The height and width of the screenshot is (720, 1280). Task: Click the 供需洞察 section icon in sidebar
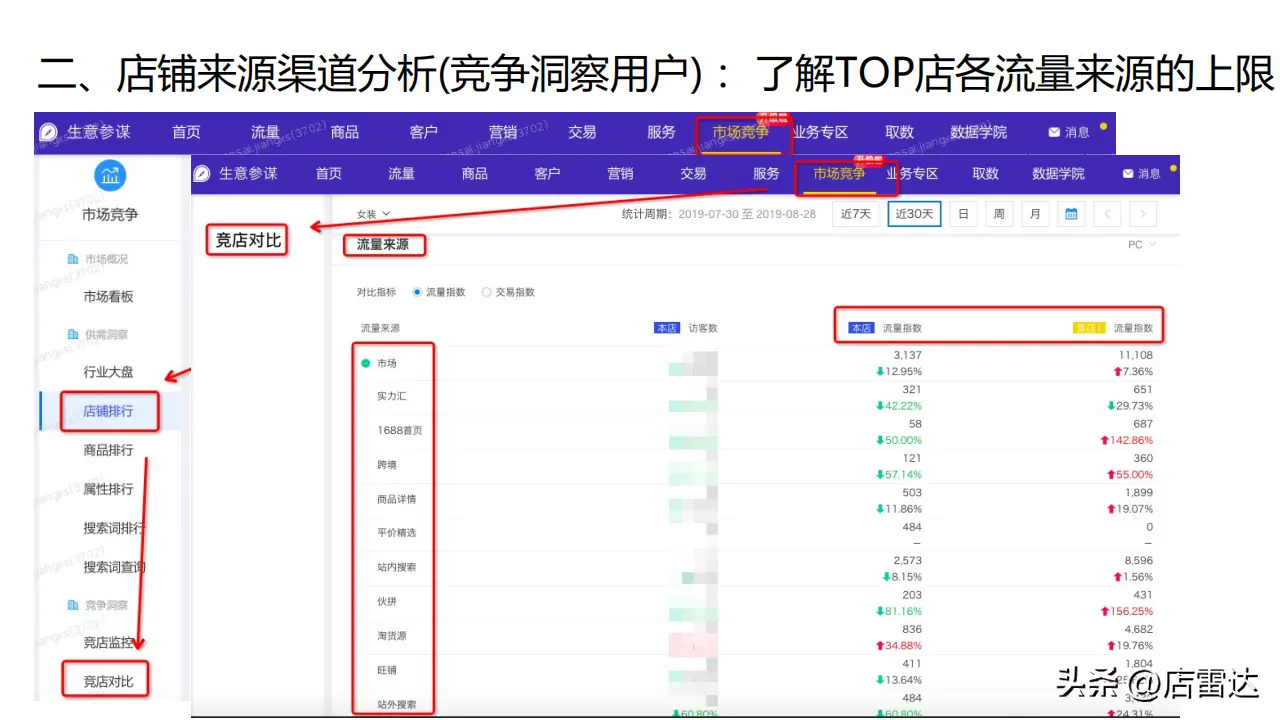73,334
